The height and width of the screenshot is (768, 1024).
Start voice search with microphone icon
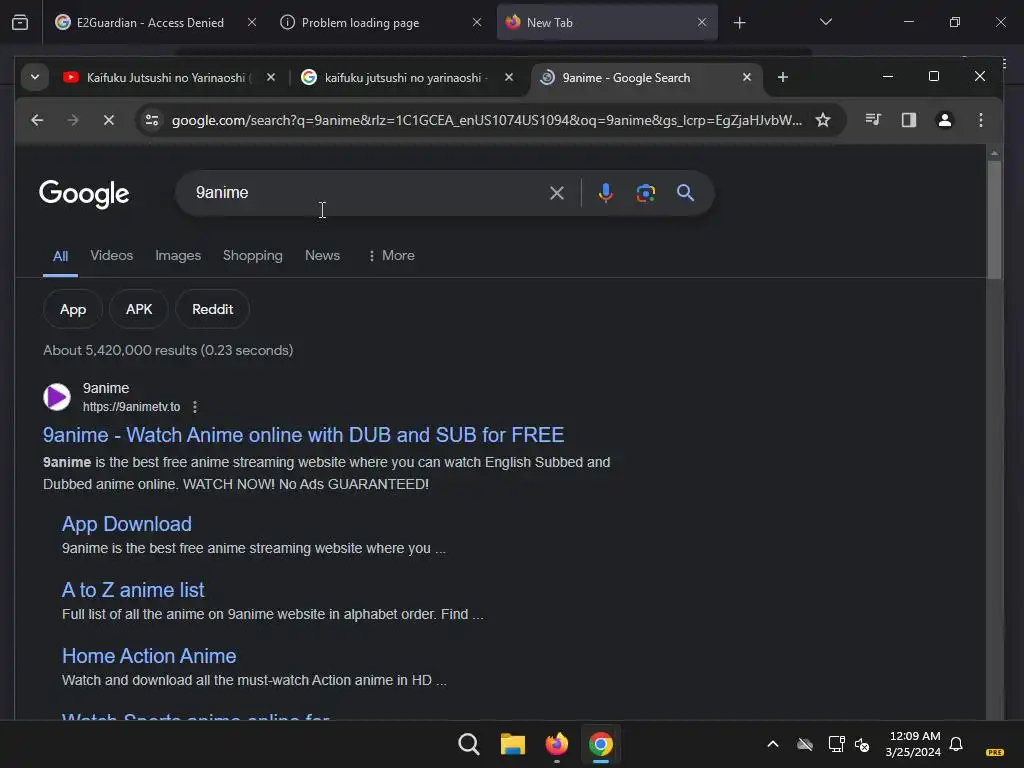(605, 193)
